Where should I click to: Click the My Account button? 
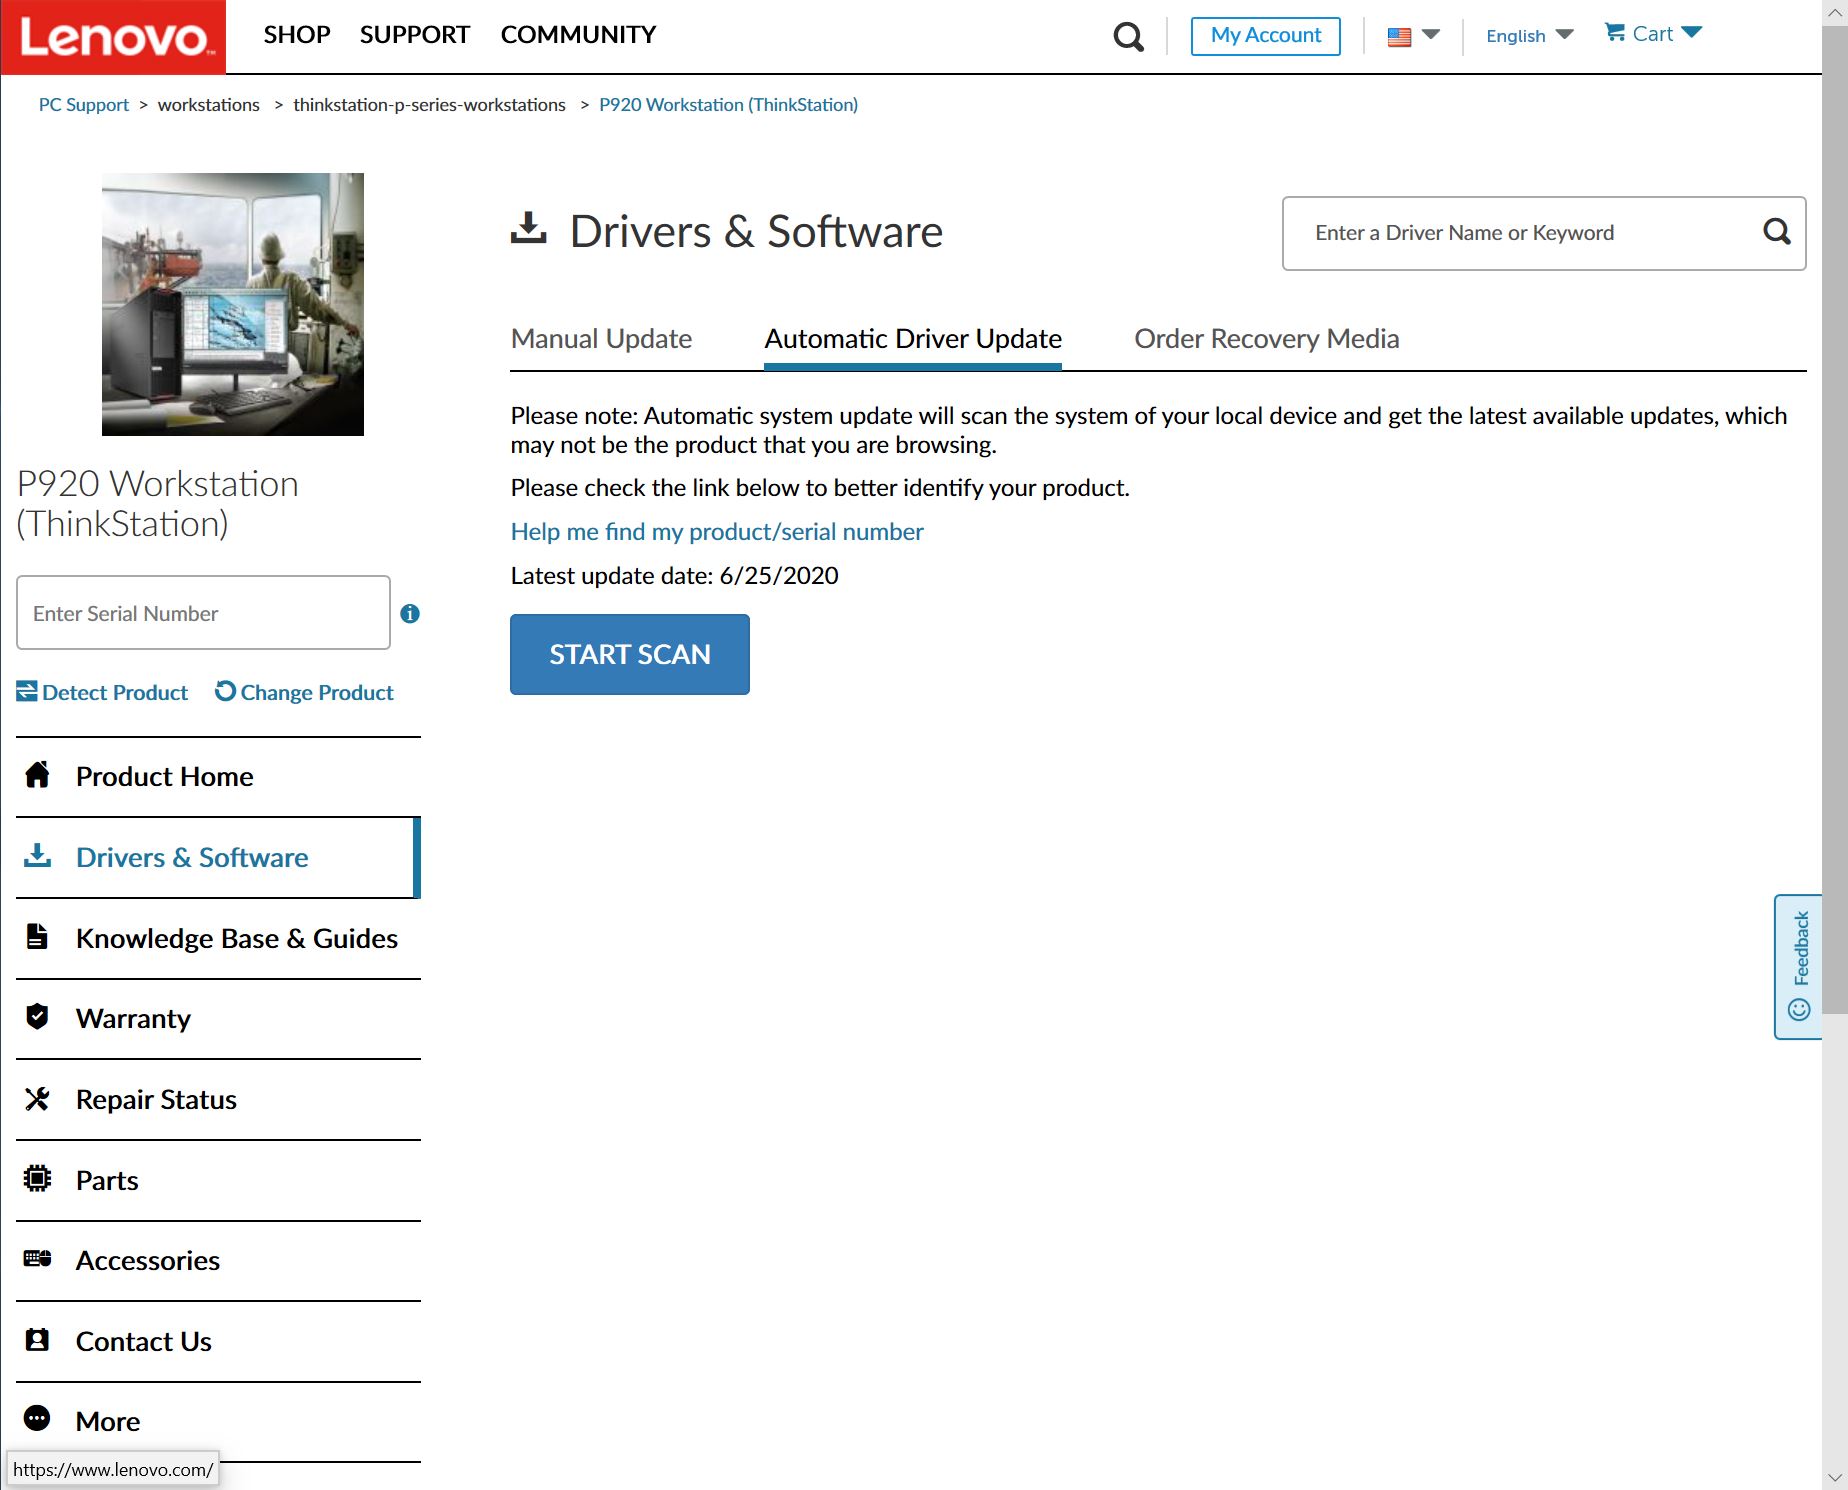[x=1265, y=36]
